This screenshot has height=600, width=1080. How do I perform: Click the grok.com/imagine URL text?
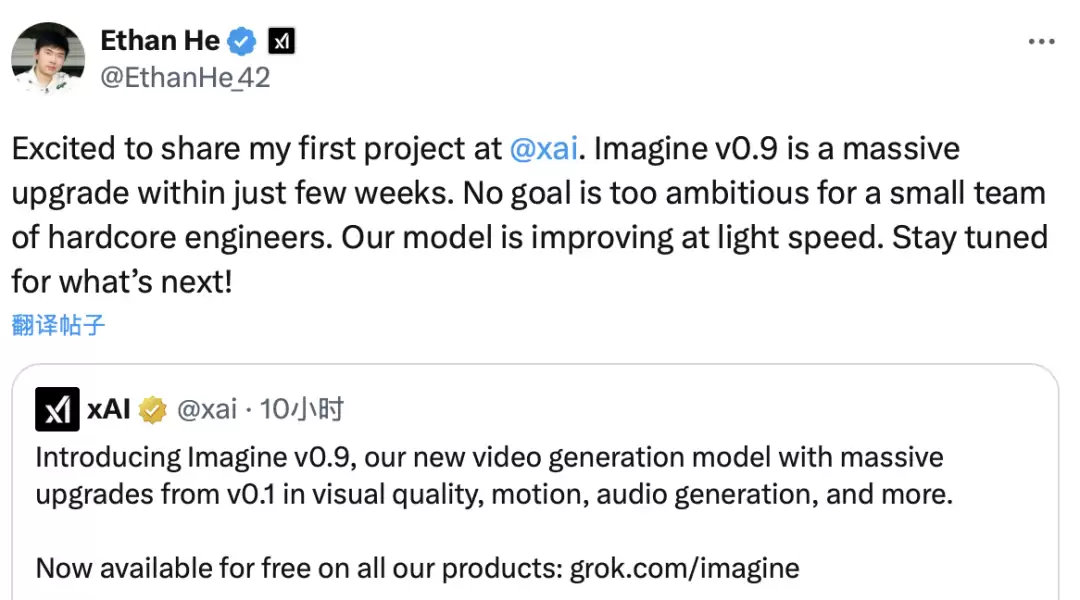pyautogui.click(x=684, y=569)
